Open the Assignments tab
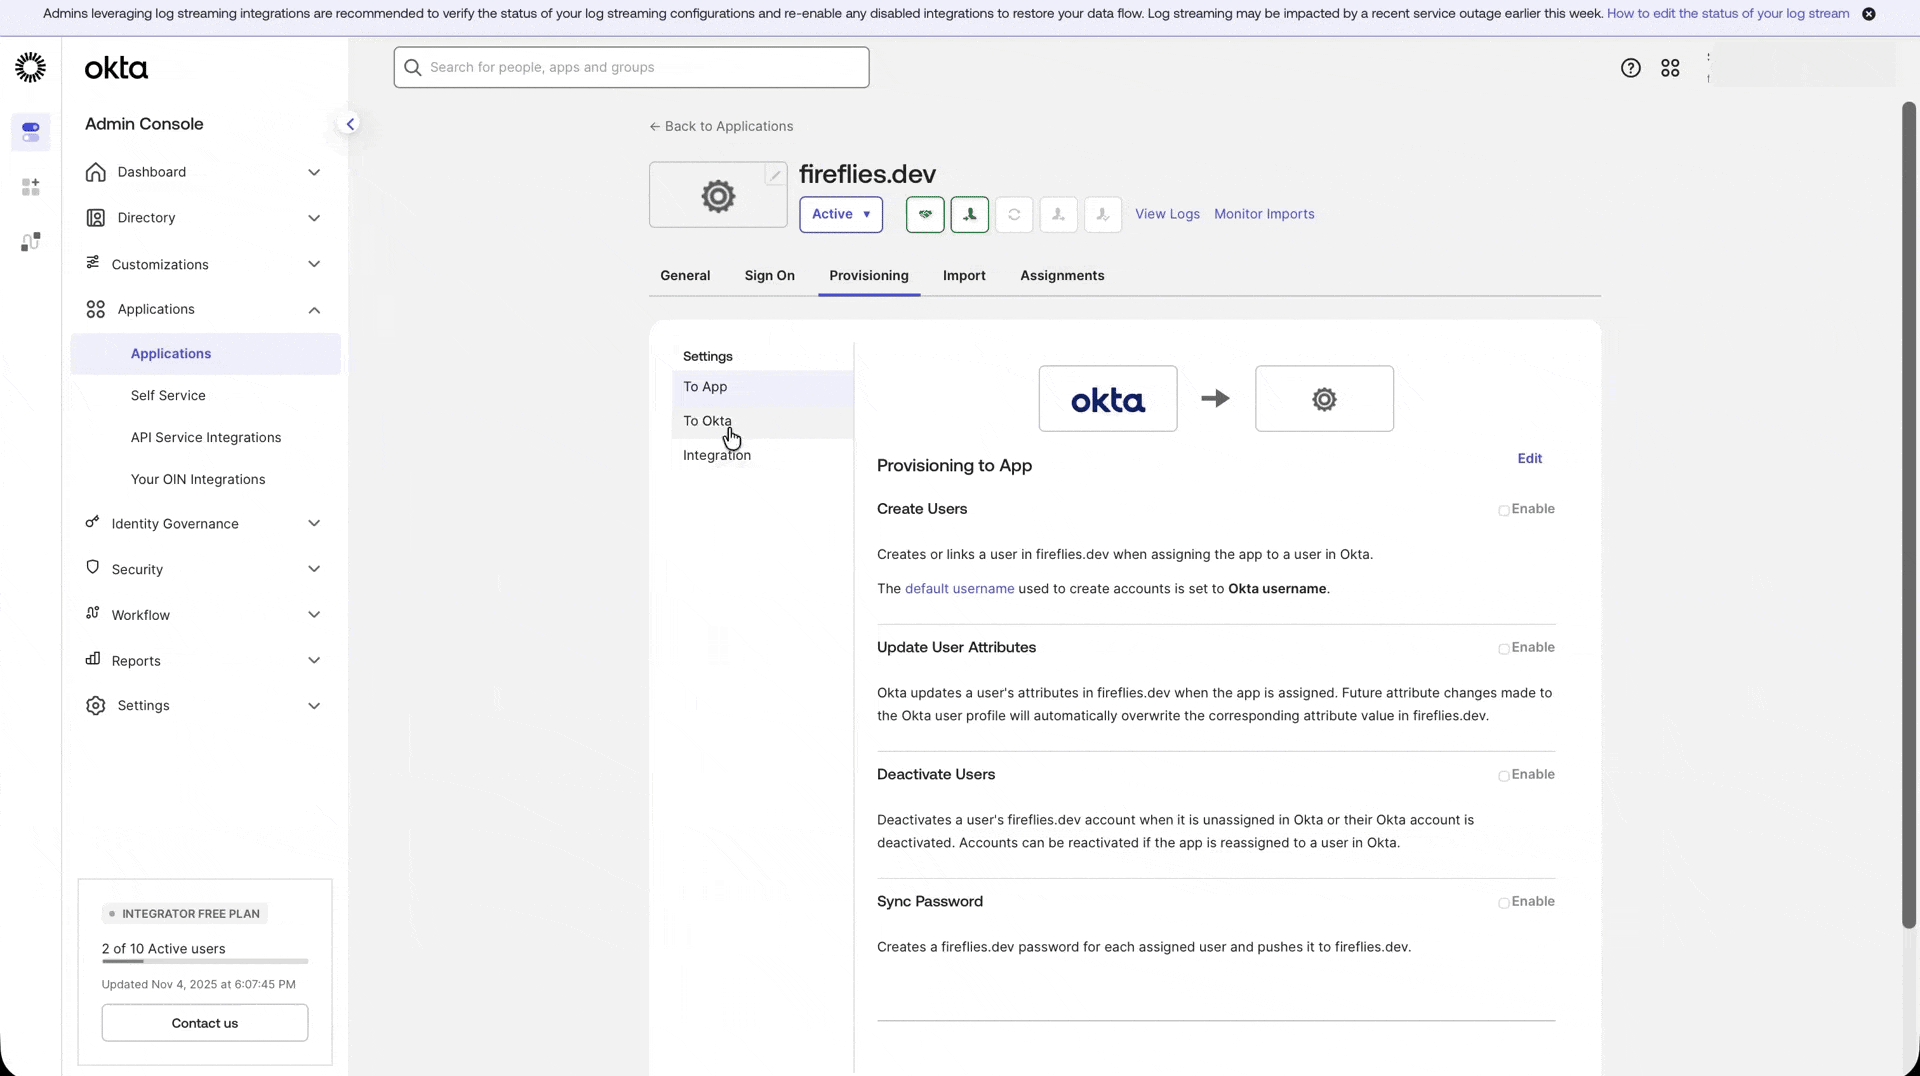Viewport: 1920px width, 1076px height. click(x=1062, y=276)
